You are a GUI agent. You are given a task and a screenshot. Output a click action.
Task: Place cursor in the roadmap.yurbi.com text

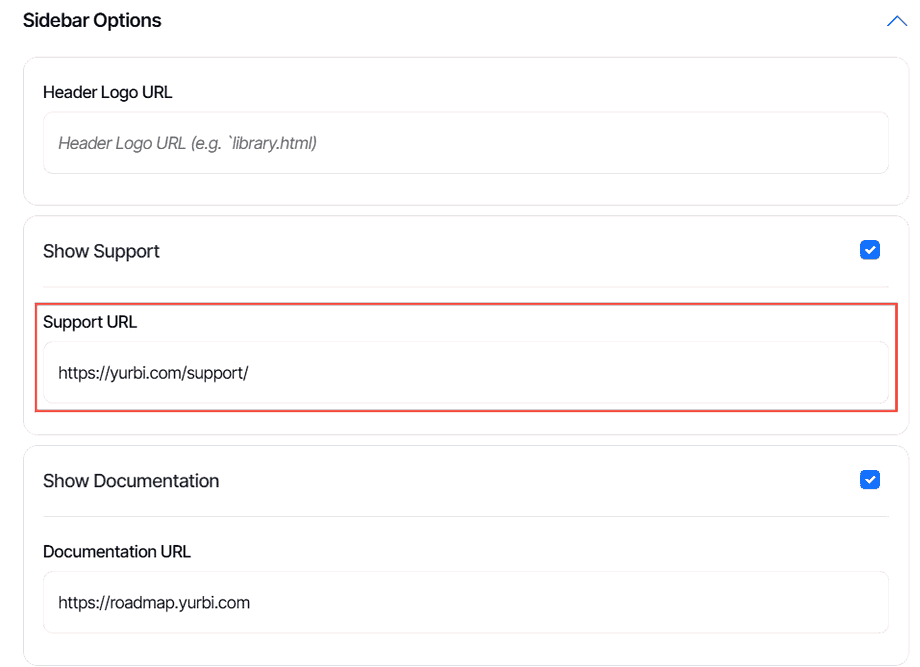[154, 603]
